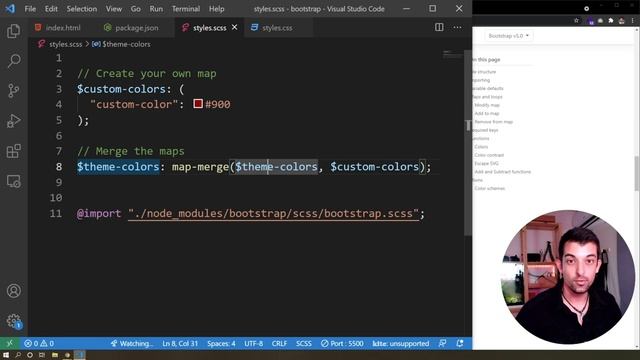Screen dimensions: 640x360
Task: Open the Extensions view
Action: point(13,151)
